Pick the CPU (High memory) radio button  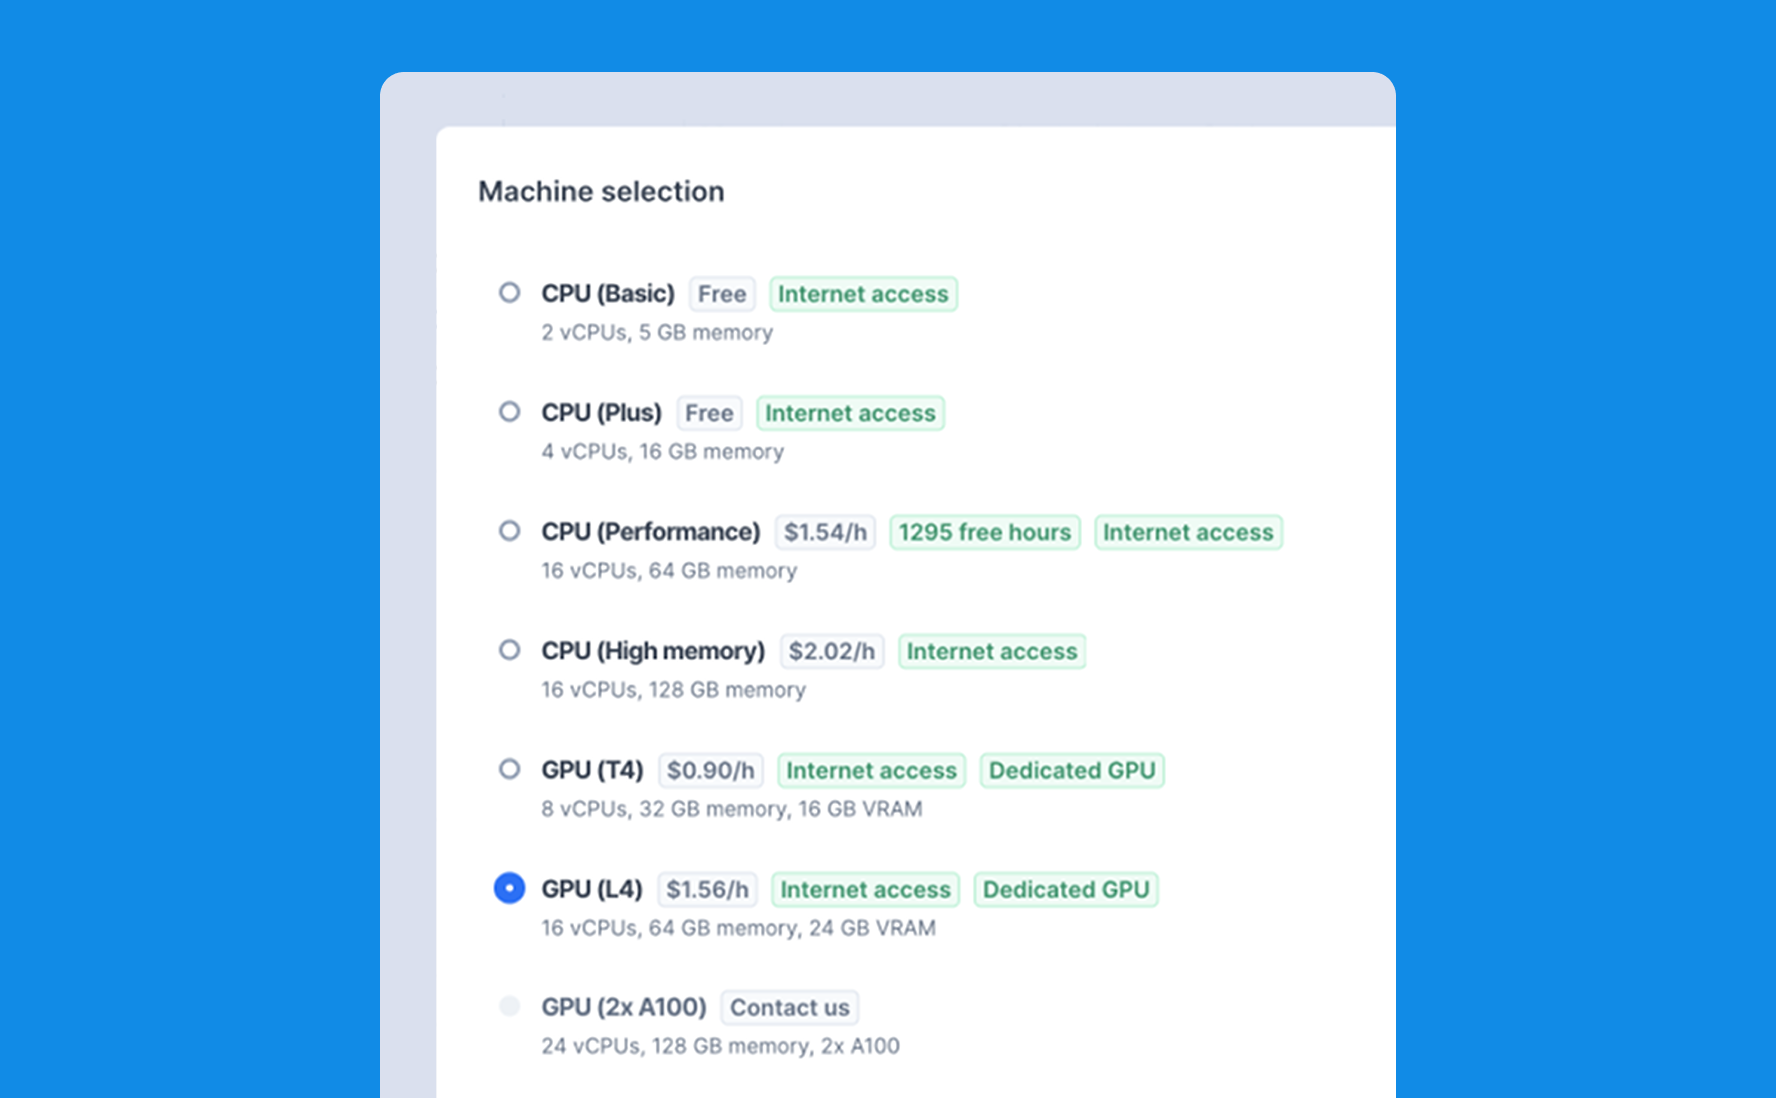[510, 650]
